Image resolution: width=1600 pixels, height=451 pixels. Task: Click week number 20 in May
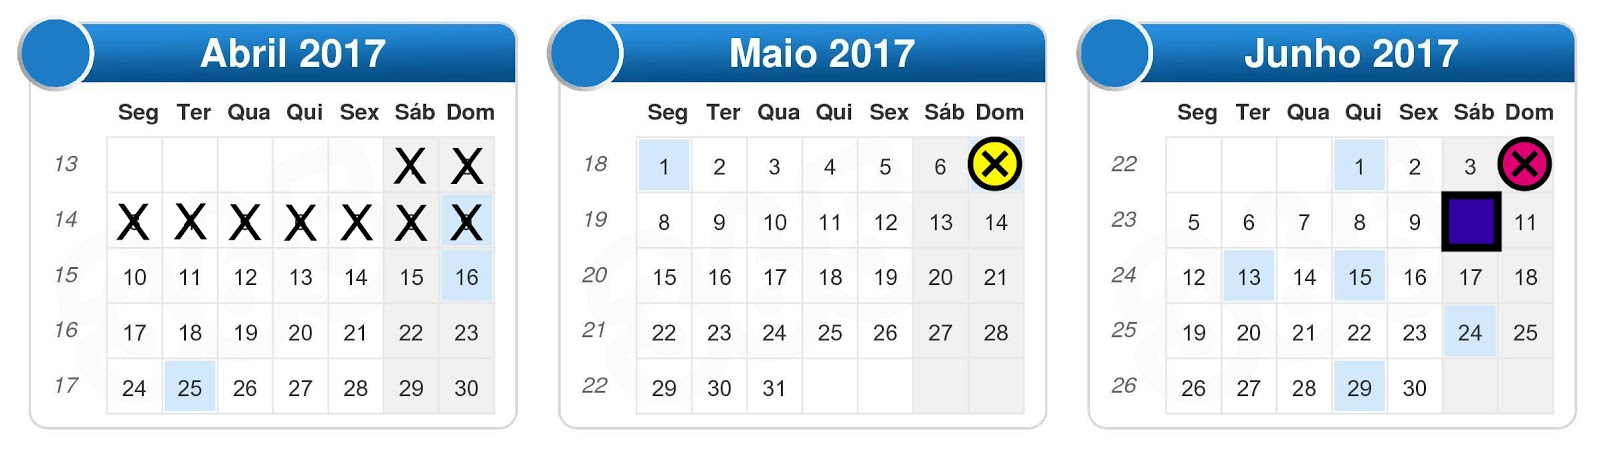pos(595,275)
